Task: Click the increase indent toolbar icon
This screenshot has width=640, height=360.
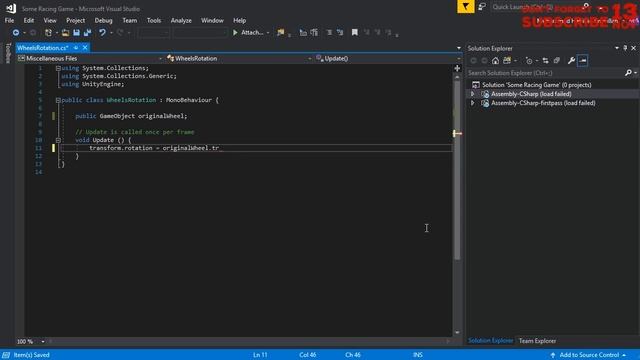Action: click(314, 32)
